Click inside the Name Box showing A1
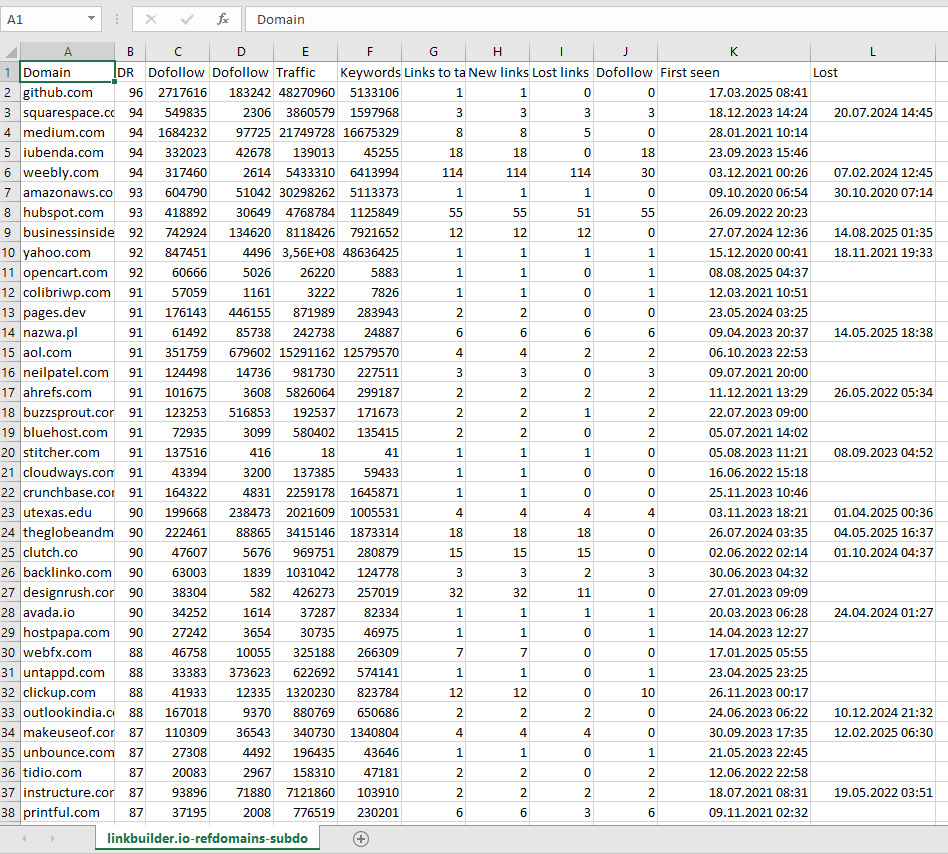This screenshot has width=948, height=854. point(44,19)
